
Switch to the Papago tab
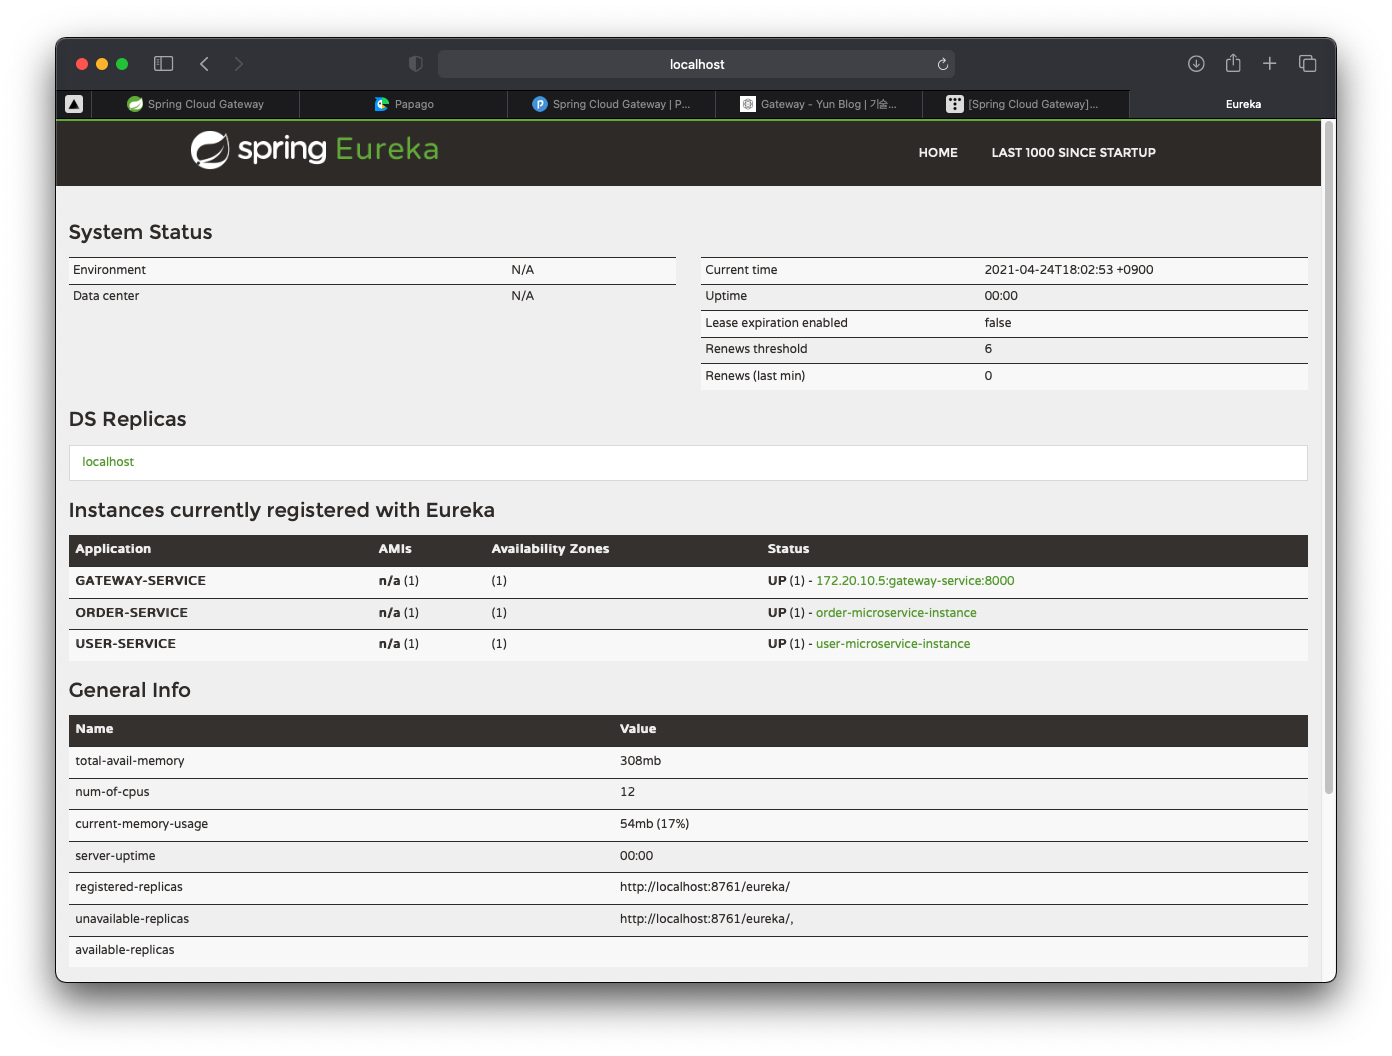tap(404, 104)
